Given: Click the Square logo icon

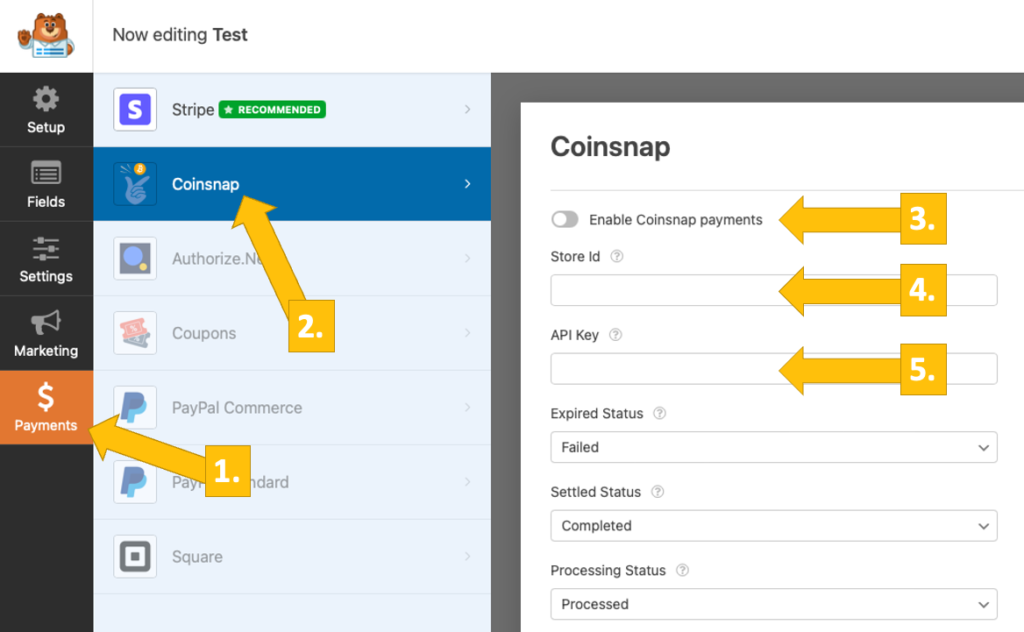Looking at the screenshot, I should tap(135, 556).
